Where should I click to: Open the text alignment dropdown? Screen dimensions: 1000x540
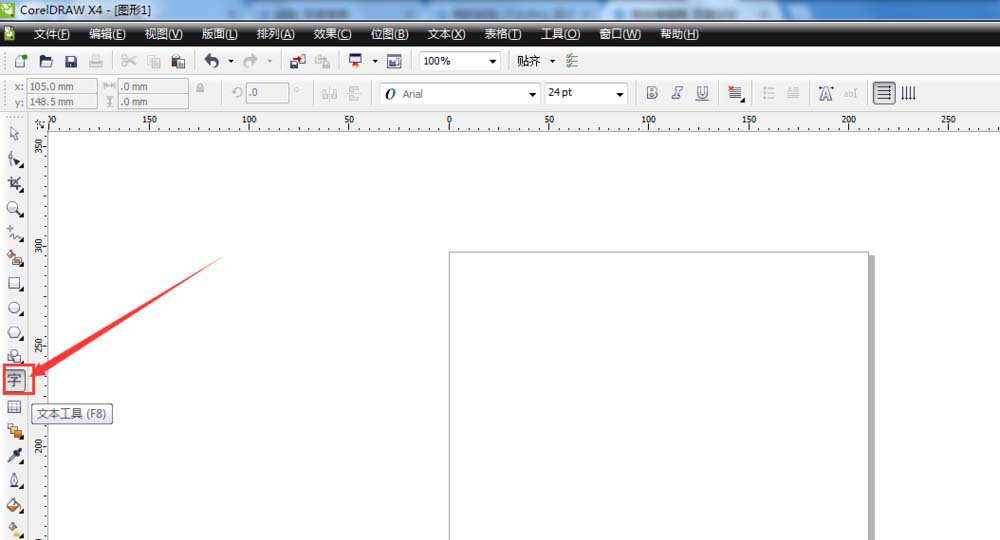point(735,93)
